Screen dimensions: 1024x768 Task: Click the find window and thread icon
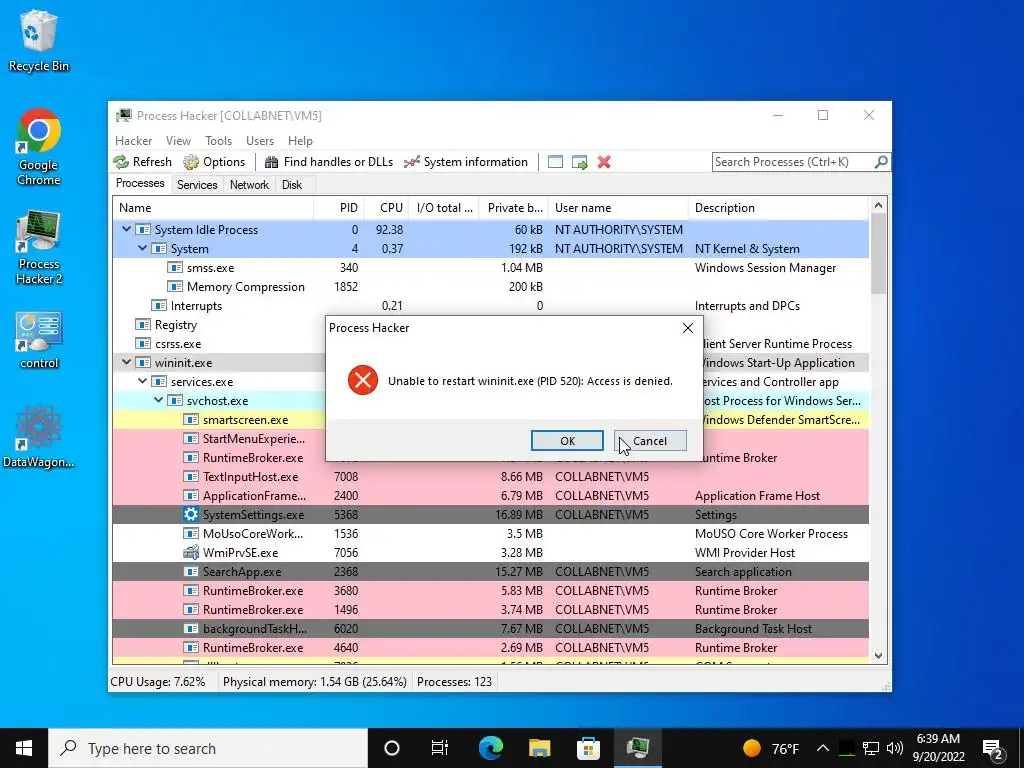[x=580, y=162]
